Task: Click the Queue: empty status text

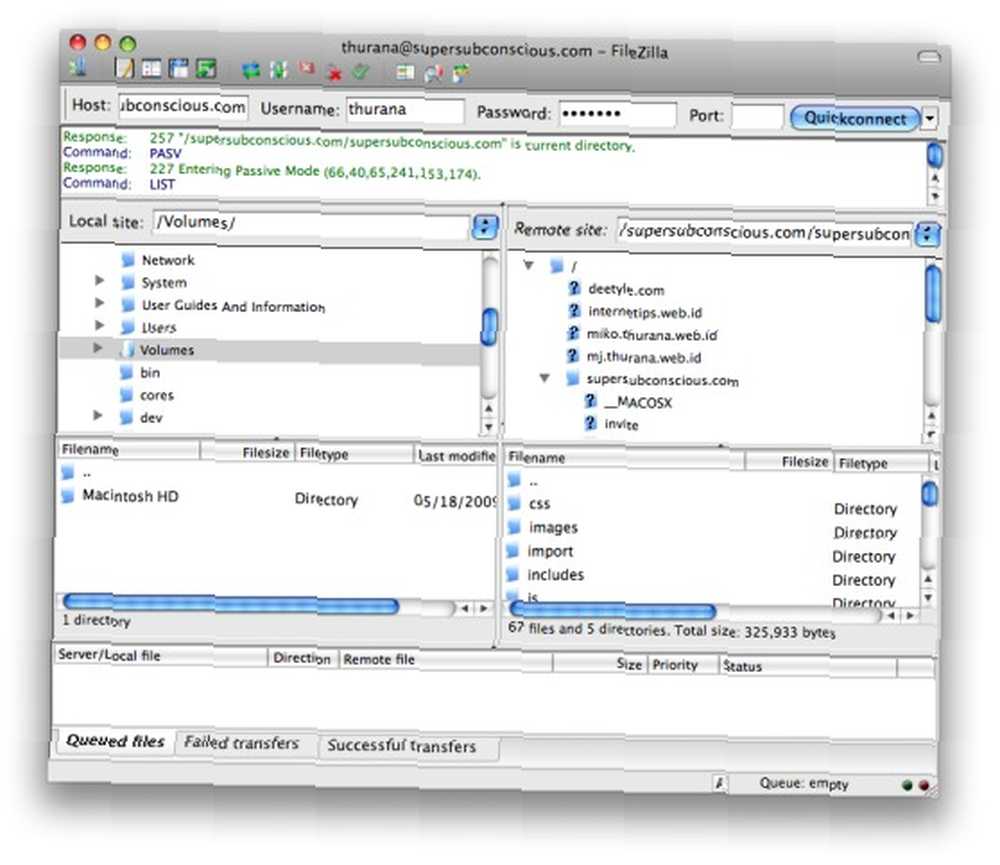Action: point(804,783)
